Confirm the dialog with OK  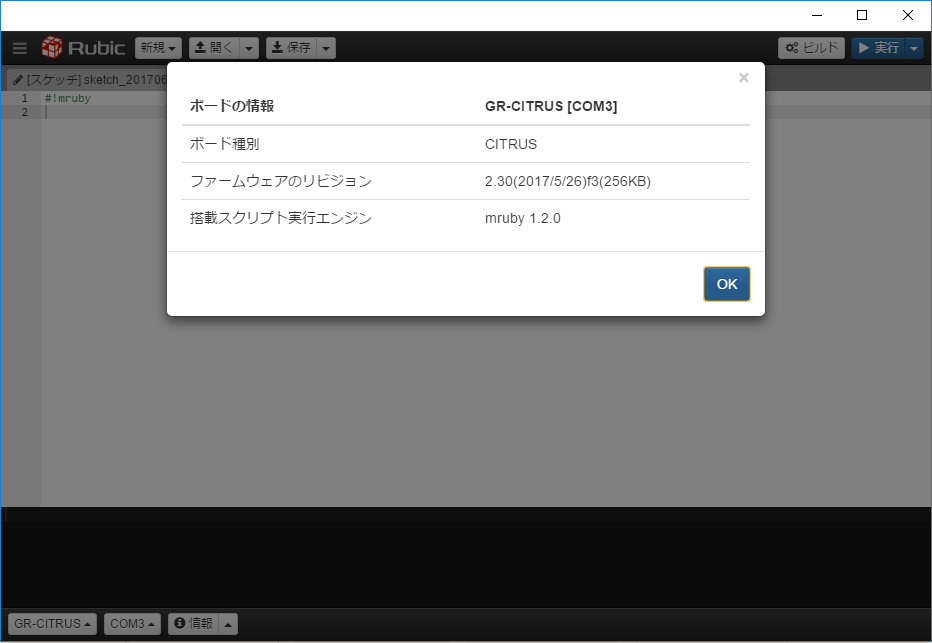click(x=727, y=284)
